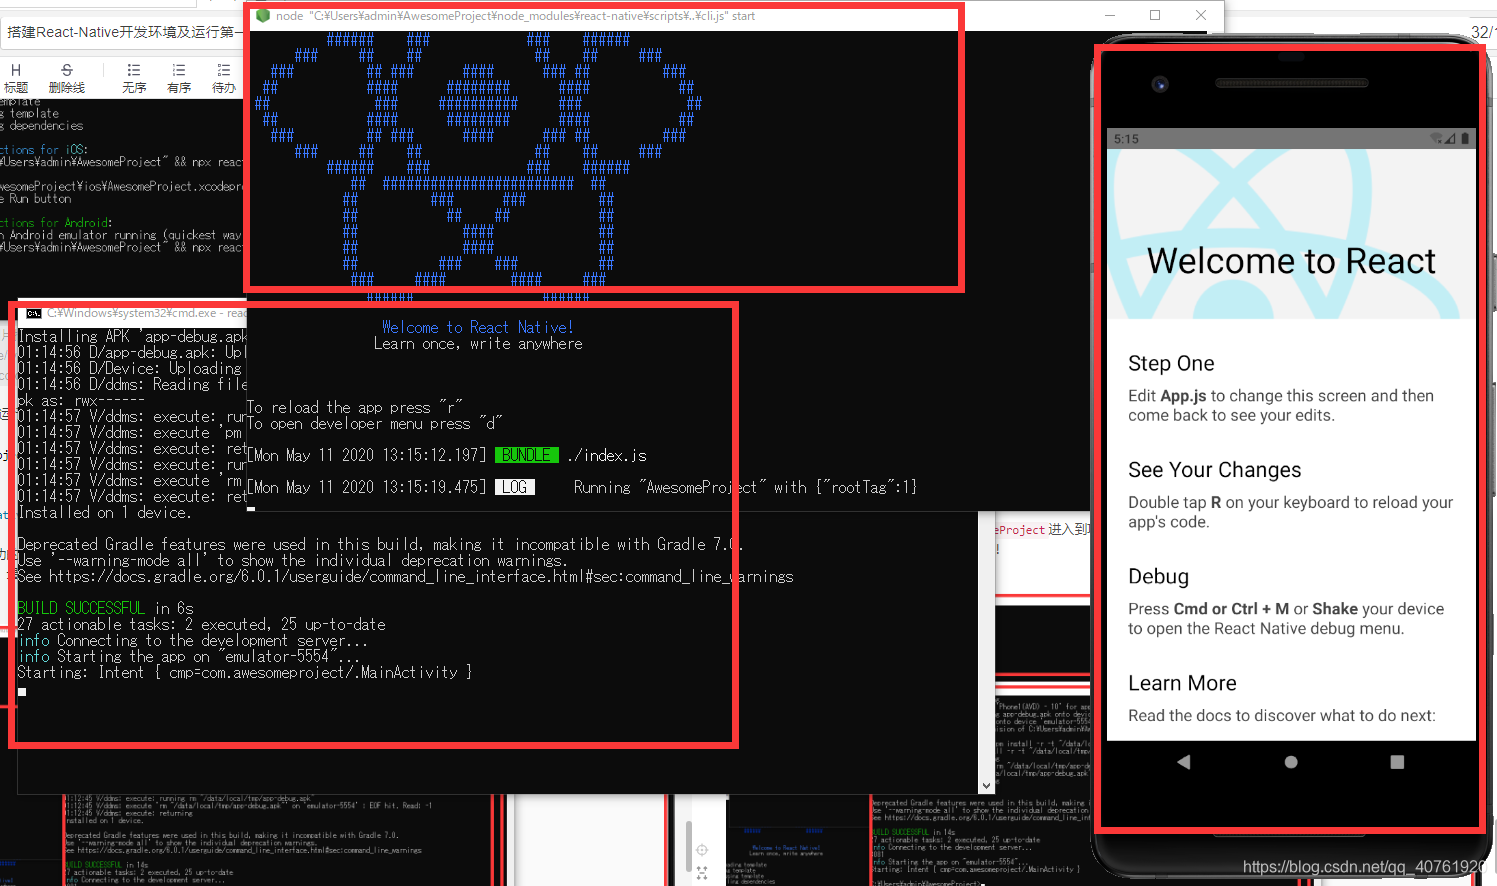The width and height of the screenshot is (1497, 886).
Task: Click 'BUILD SUCCESSFUL in 6s' text
Action: click(106, 608)
